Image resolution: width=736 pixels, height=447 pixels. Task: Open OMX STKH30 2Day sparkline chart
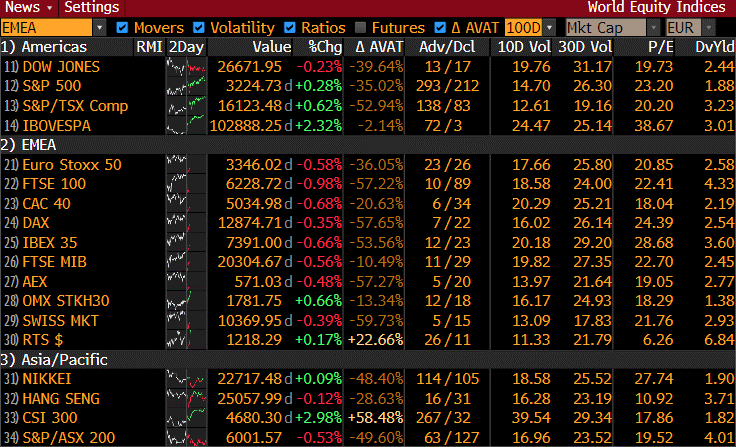[187, 301]
